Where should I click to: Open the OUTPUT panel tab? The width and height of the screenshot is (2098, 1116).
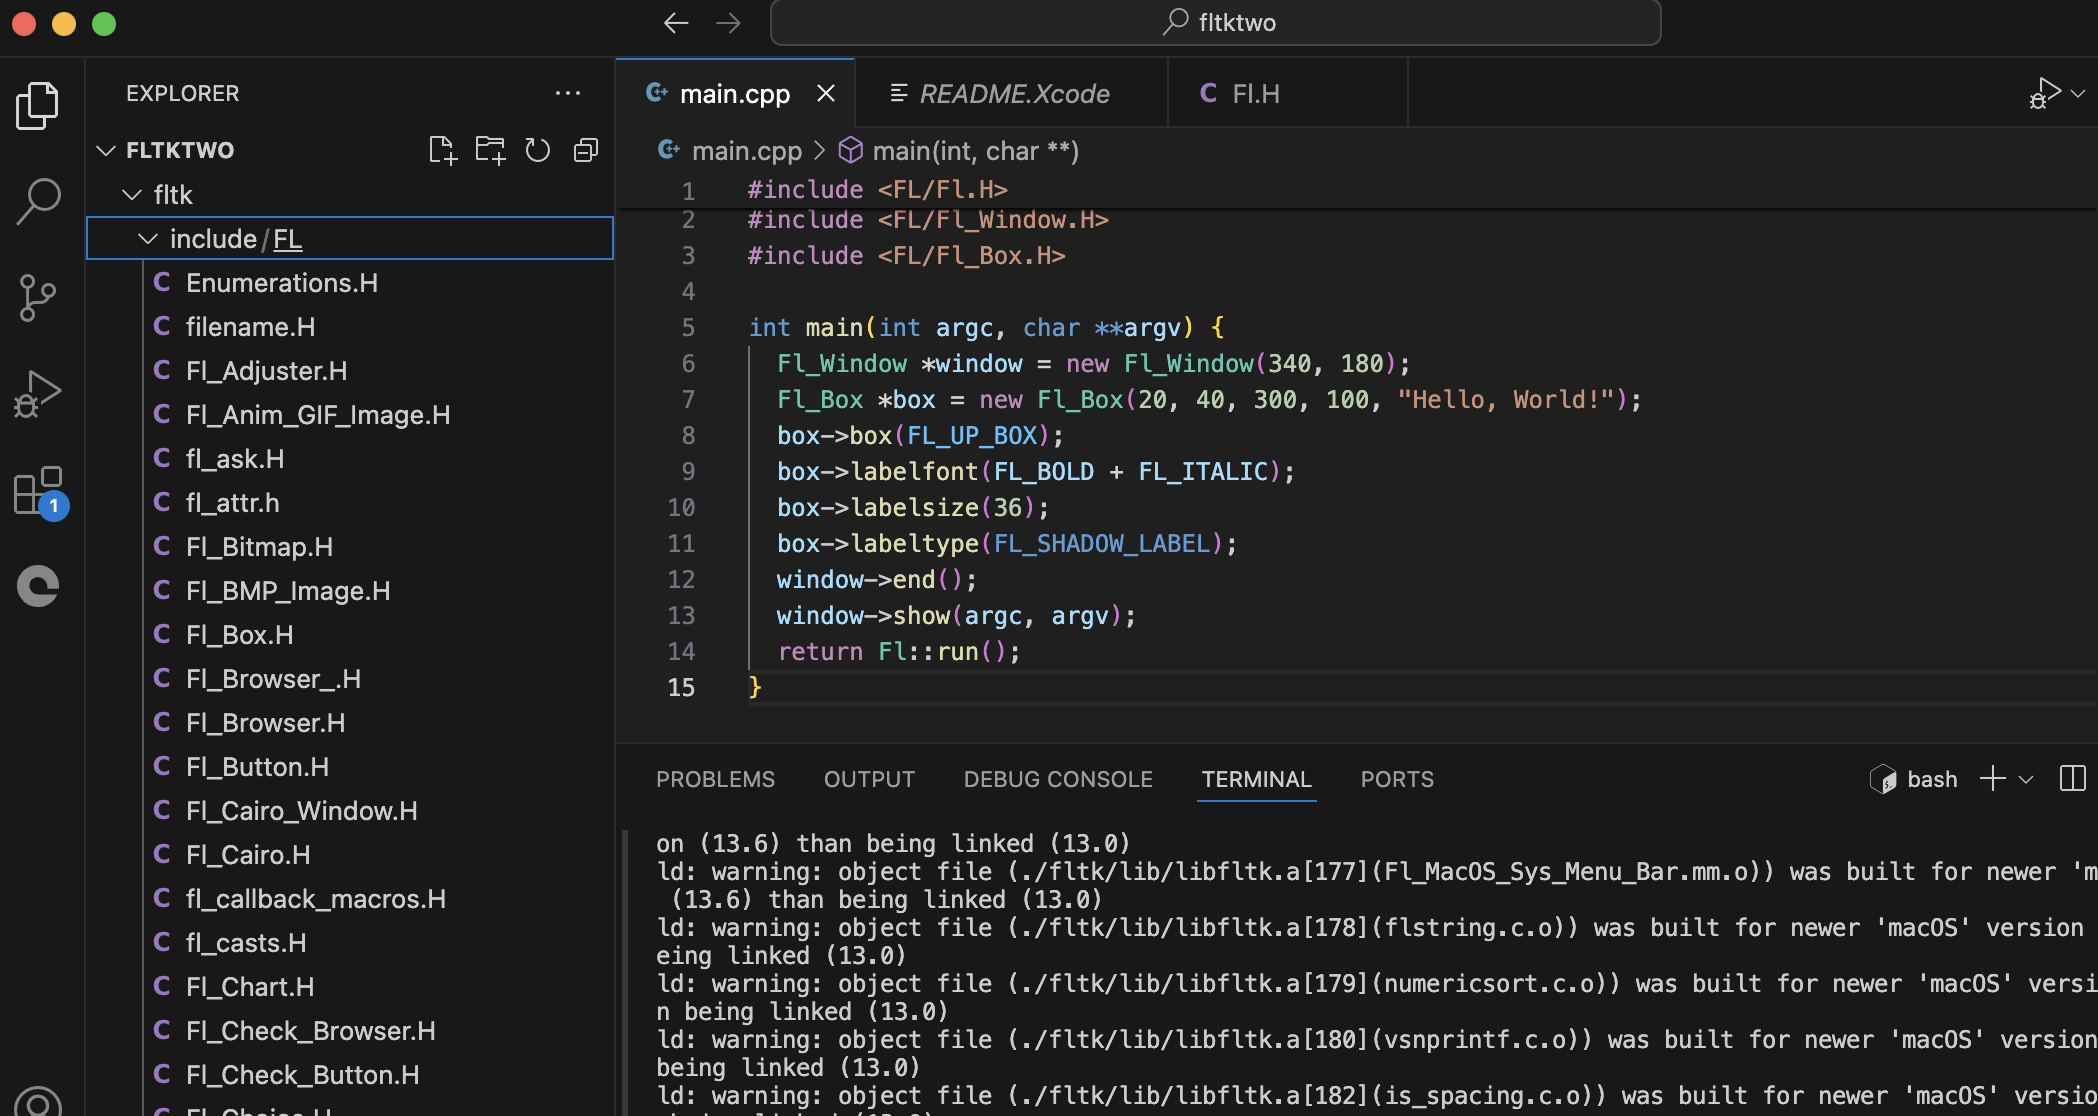[869, 779]
